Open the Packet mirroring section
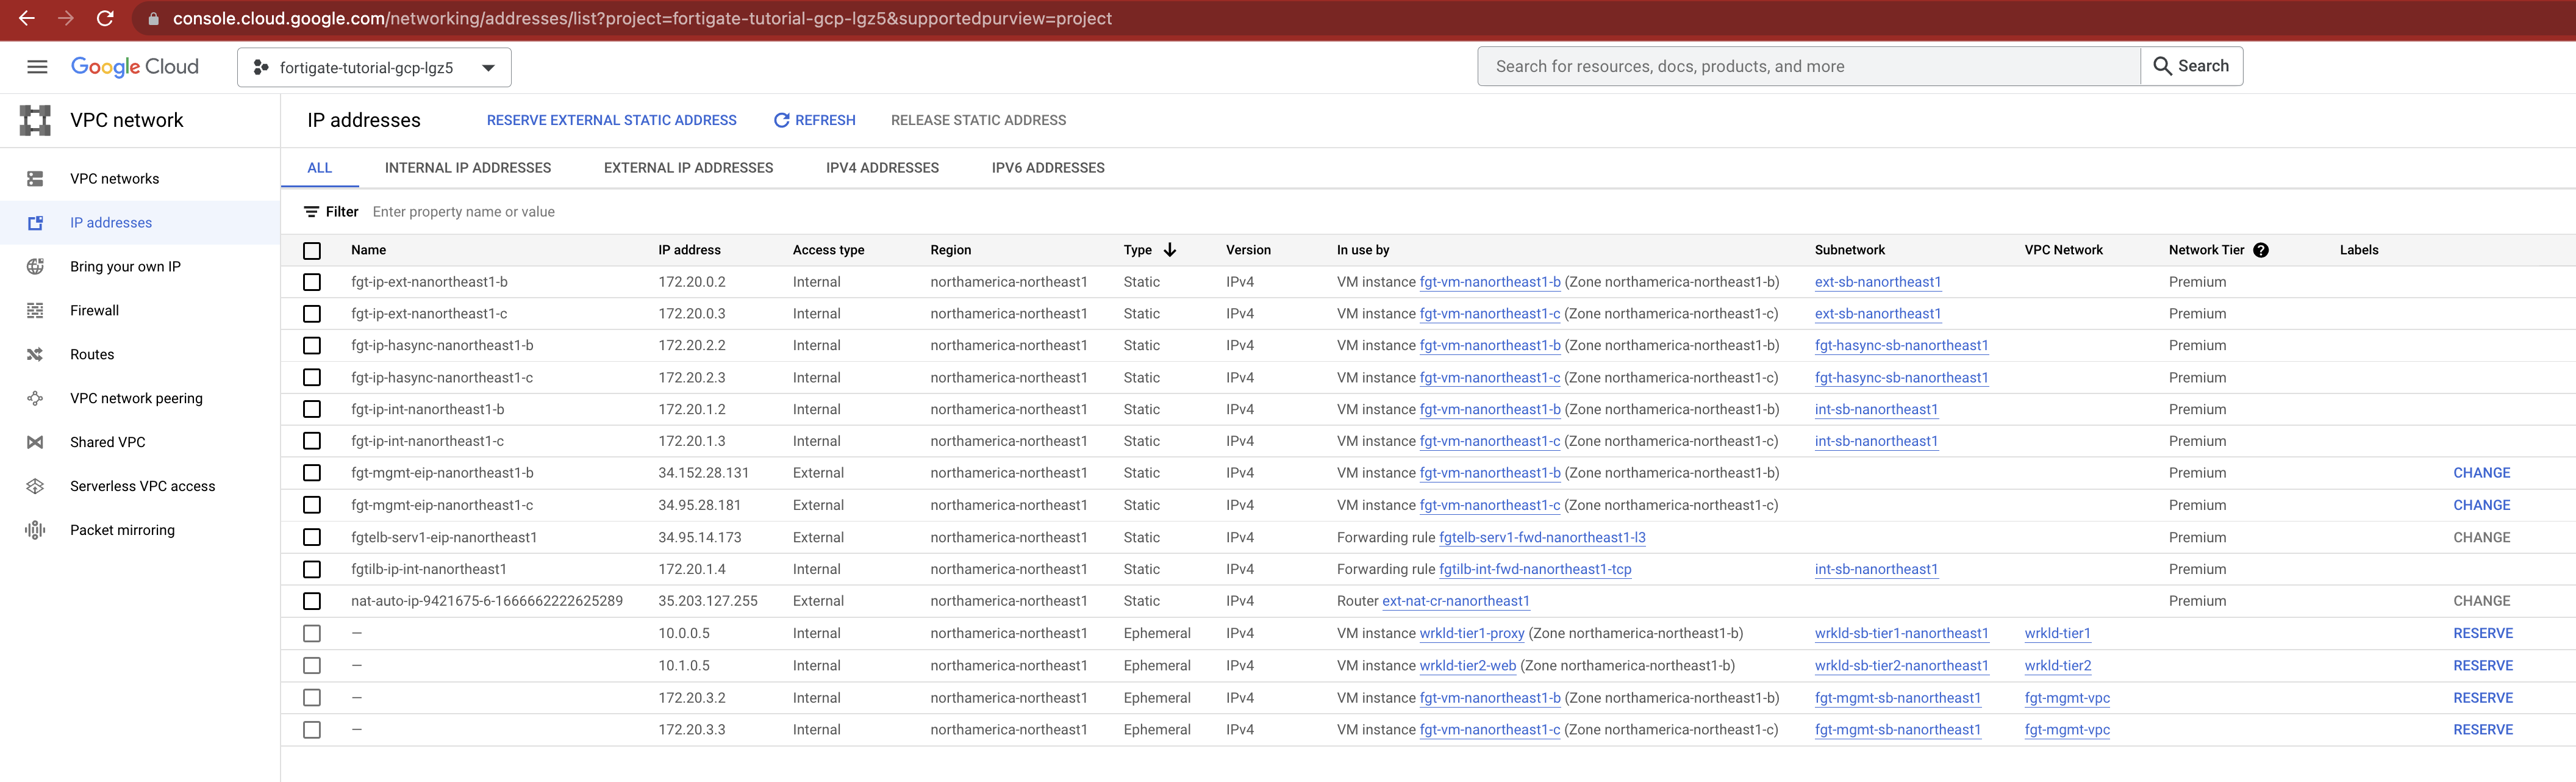 122,529
